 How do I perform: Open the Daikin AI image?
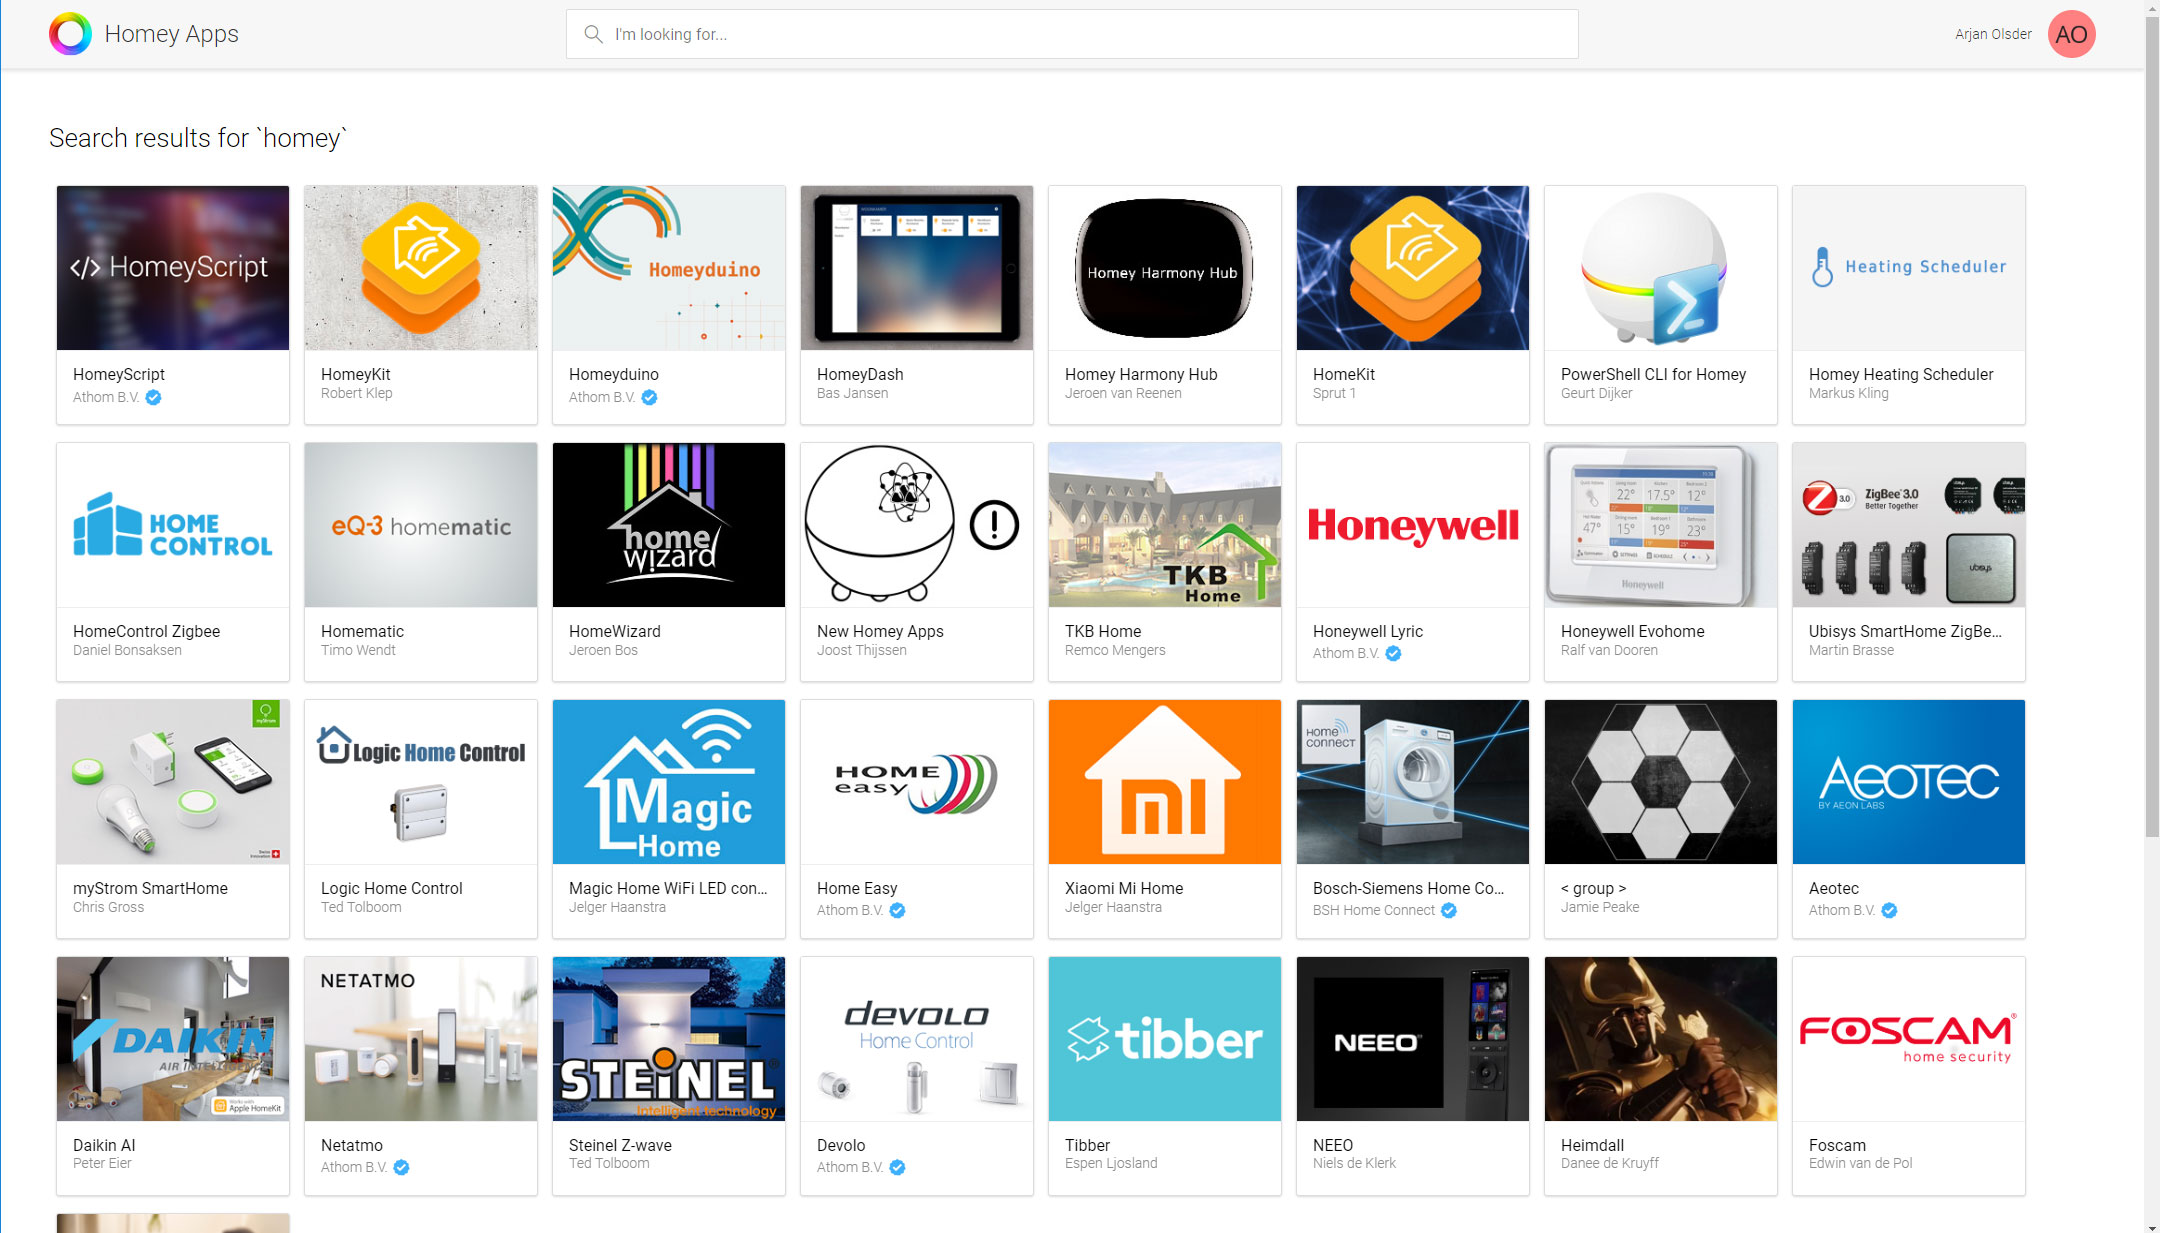(x=173, y=1039)
